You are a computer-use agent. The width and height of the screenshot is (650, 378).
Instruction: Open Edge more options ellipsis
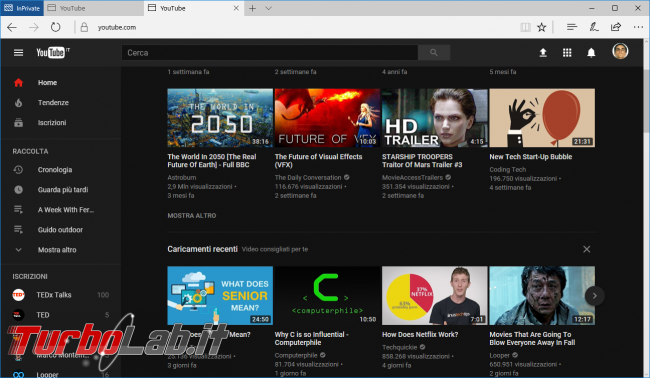(x=638, y=27)
